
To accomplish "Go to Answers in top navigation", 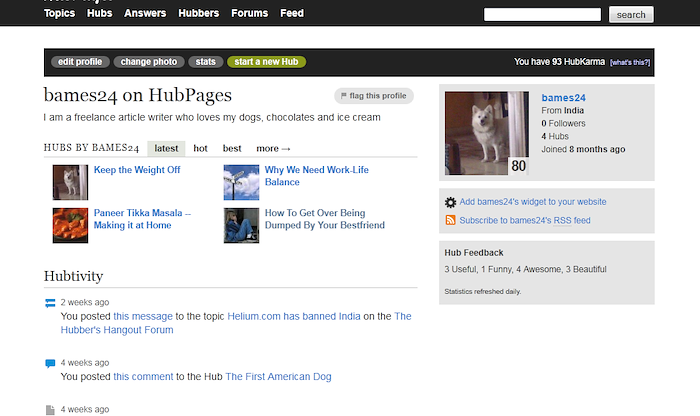I will coord(145,13).
